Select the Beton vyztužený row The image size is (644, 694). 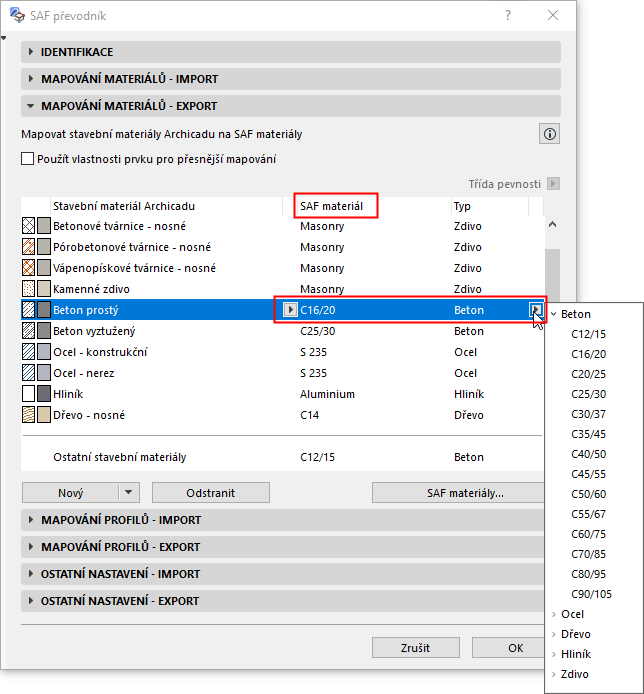282,331
